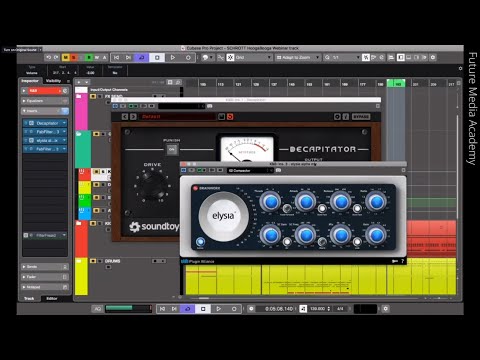Click Play button in bottom transport bar

pyautogui.click(x=218, y=309)
